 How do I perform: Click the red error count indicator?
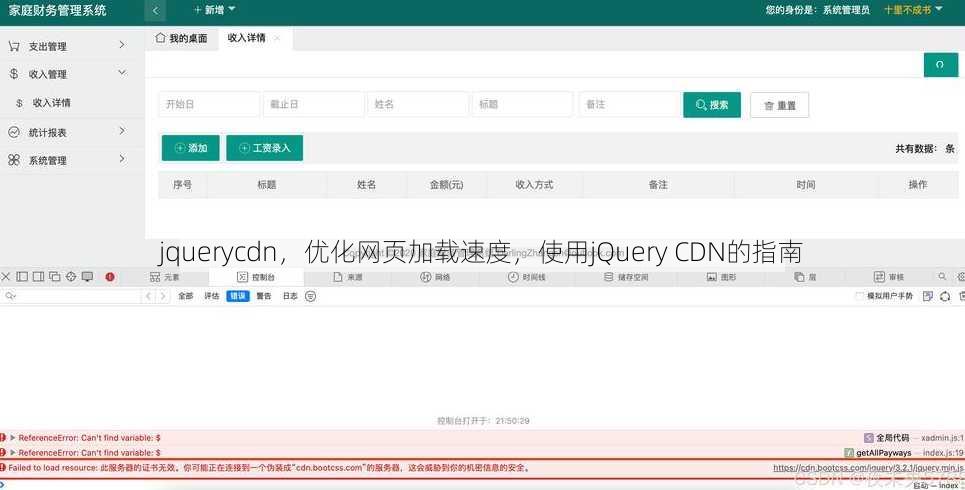pyautogui.click(x=110, y=277)
